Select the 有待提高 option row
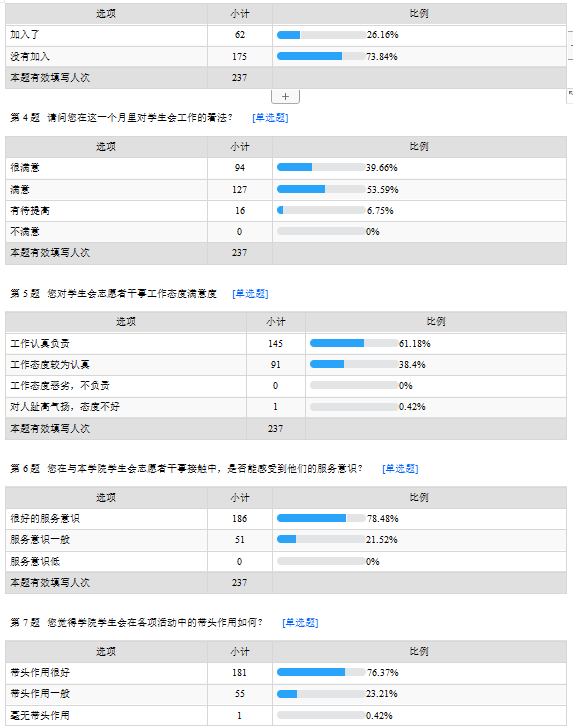This screenshot has width=573, height=728. tap(286, 211)
